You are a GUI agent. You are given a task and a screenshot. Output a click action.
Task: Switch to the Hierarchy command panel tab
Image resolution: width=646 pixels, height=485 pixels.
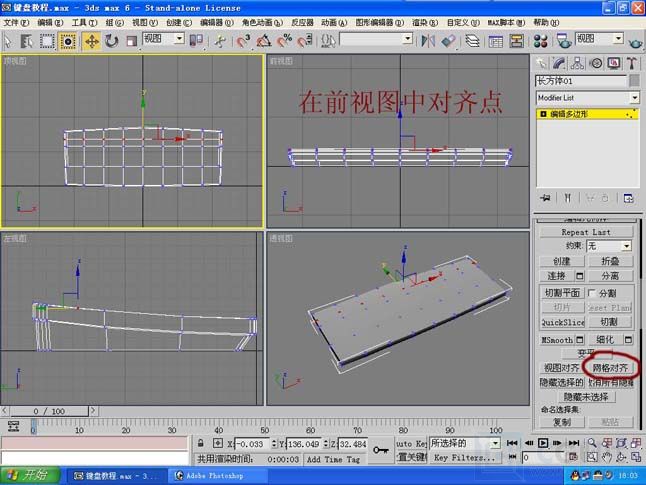(577, 63)
